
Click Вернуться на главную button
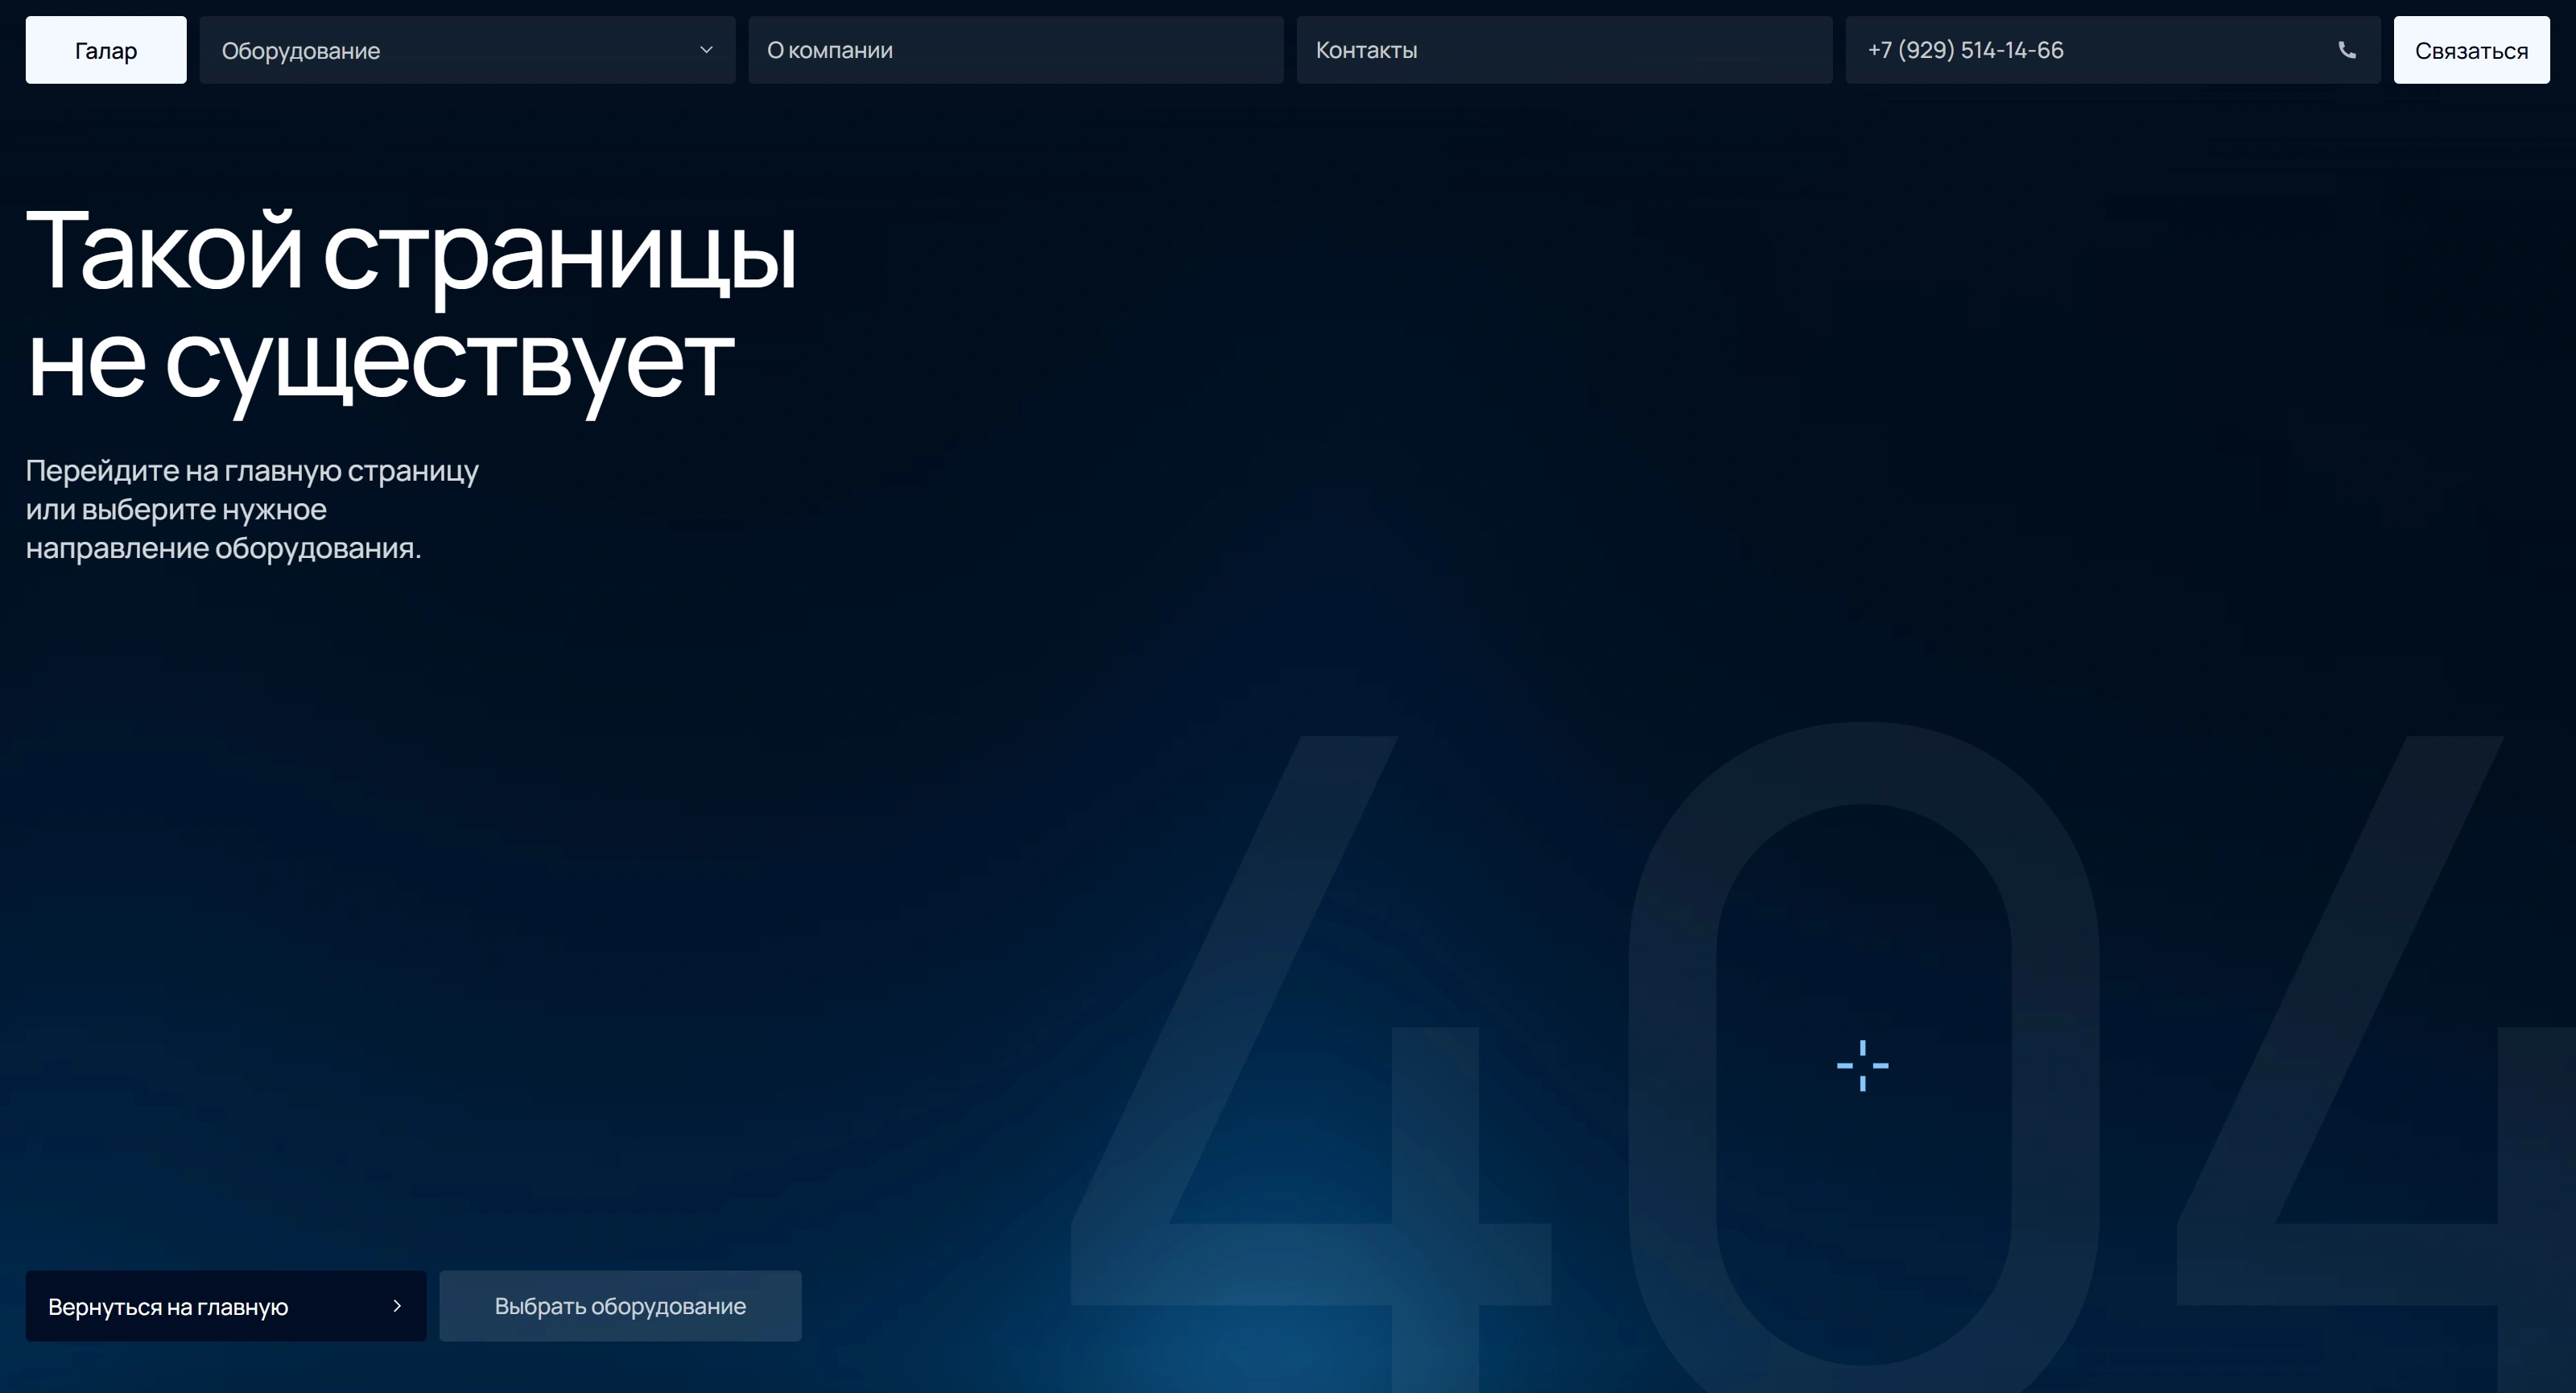point(226,1306)
